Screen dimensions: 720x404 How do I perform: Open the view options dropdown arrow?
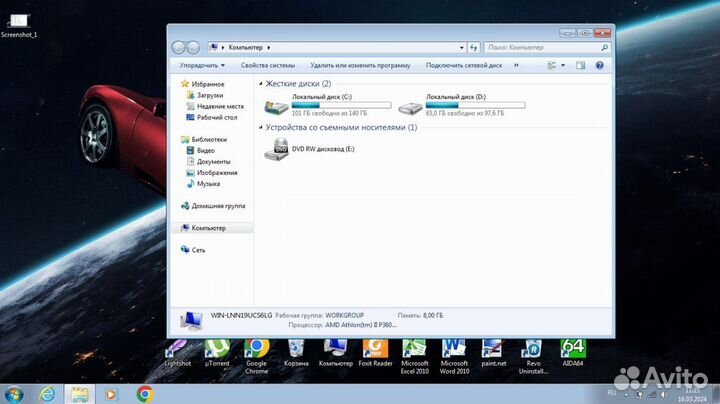pos(563,65)
